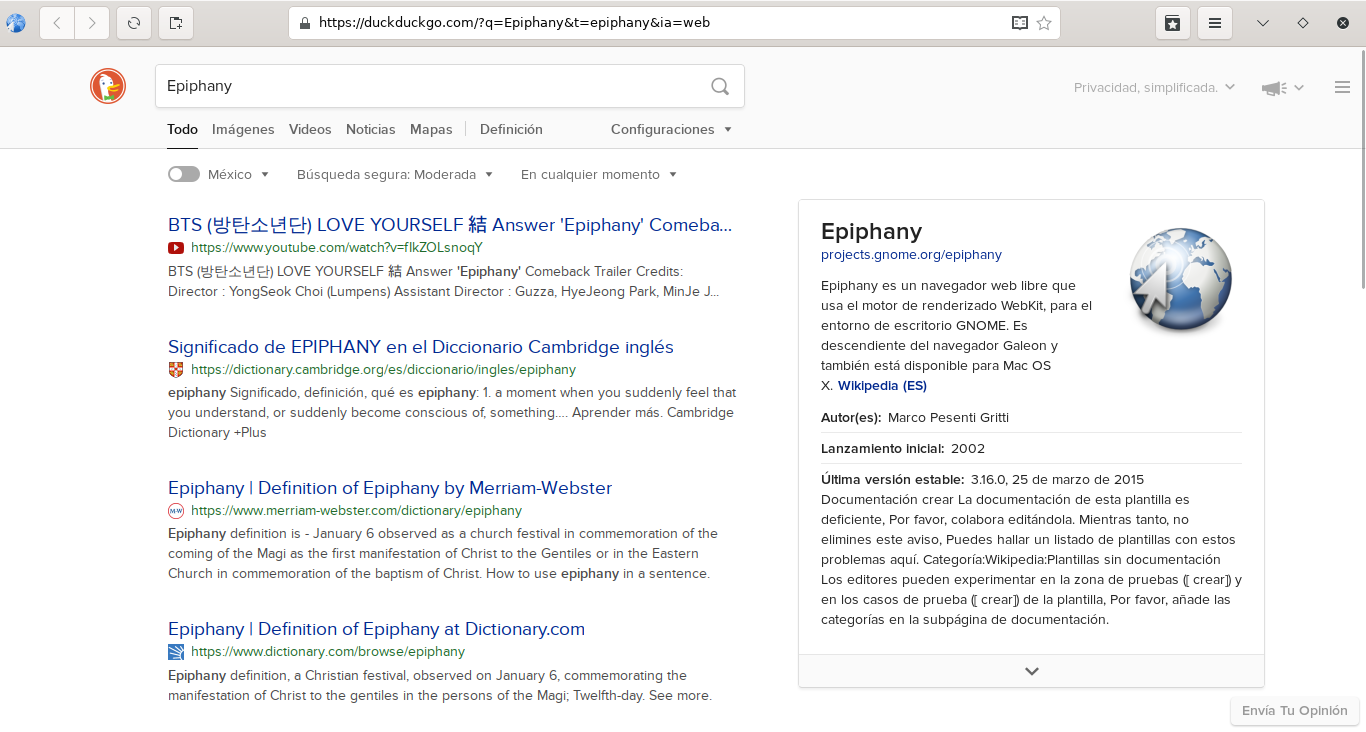Open the BTS LOVE YOURSELF Answer result

(450, 225)
